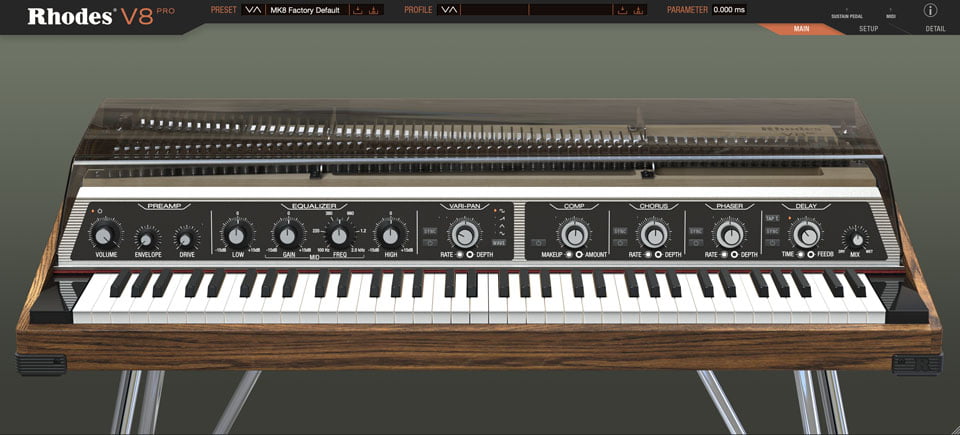Click the preamp power icon above Volume

(97, 212)
